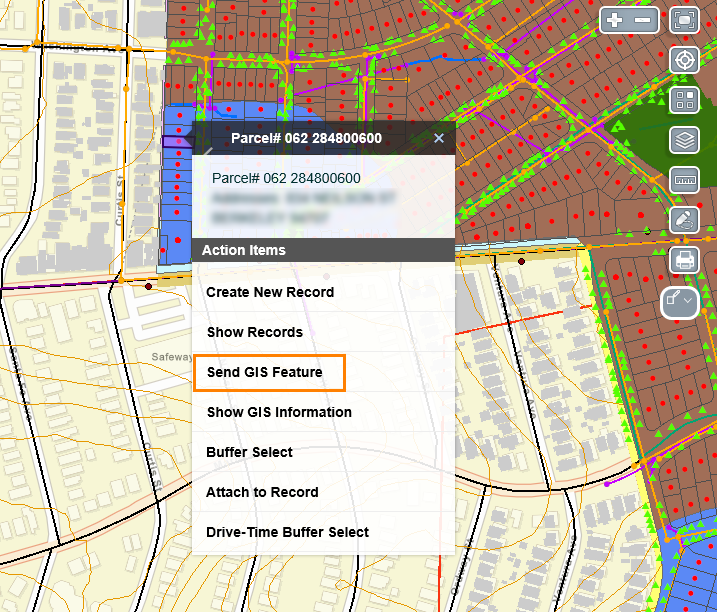The image size is (717, 612).
Task: Select Drive-Time Buffer Select
Action: click(x=287, y=532)
